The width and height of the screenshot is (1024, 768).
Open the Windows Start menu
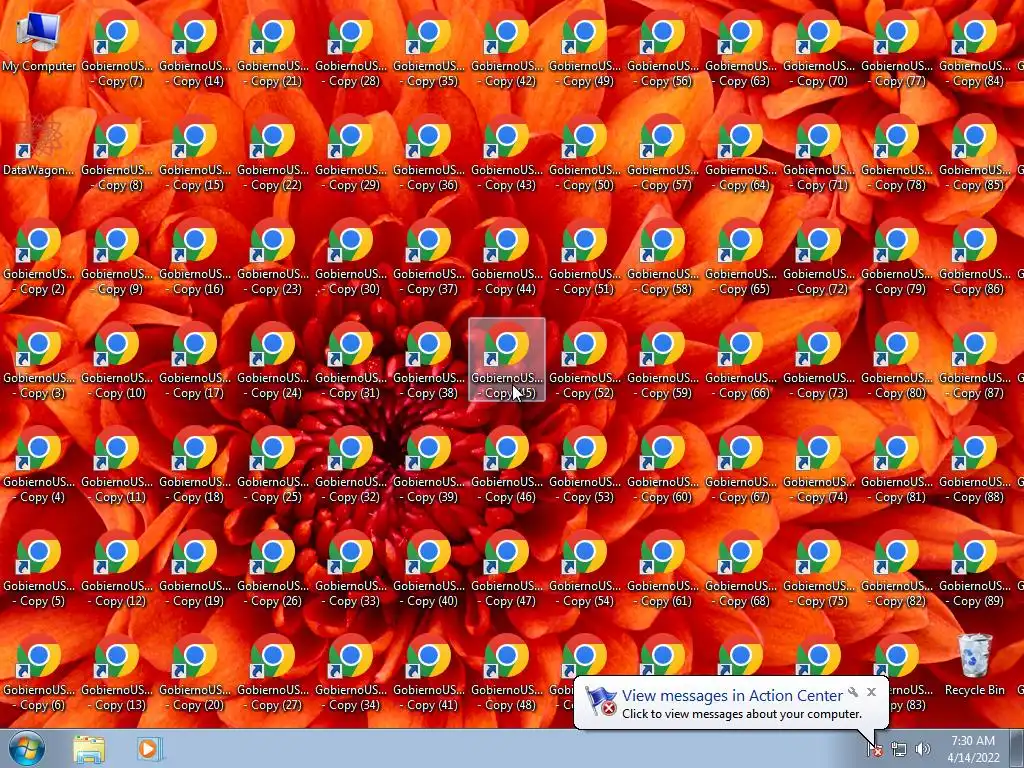pos(27,748)
